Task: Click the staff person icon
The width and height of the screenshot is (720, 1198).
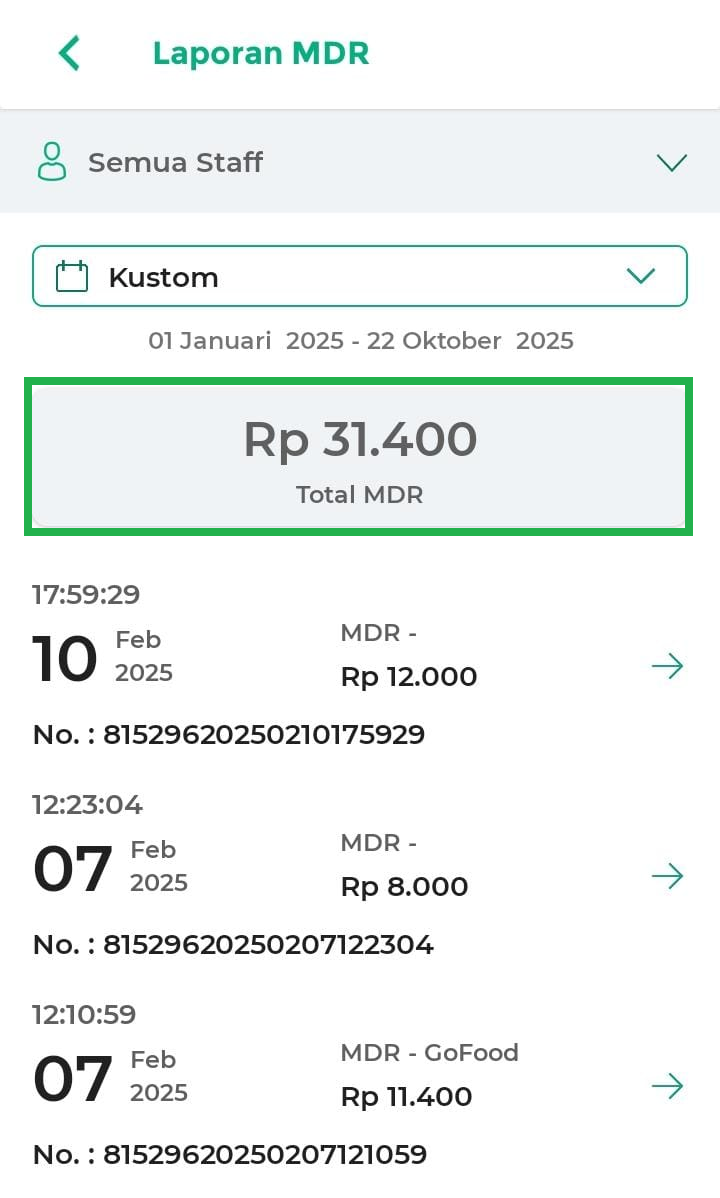Action: coord(52,162)
